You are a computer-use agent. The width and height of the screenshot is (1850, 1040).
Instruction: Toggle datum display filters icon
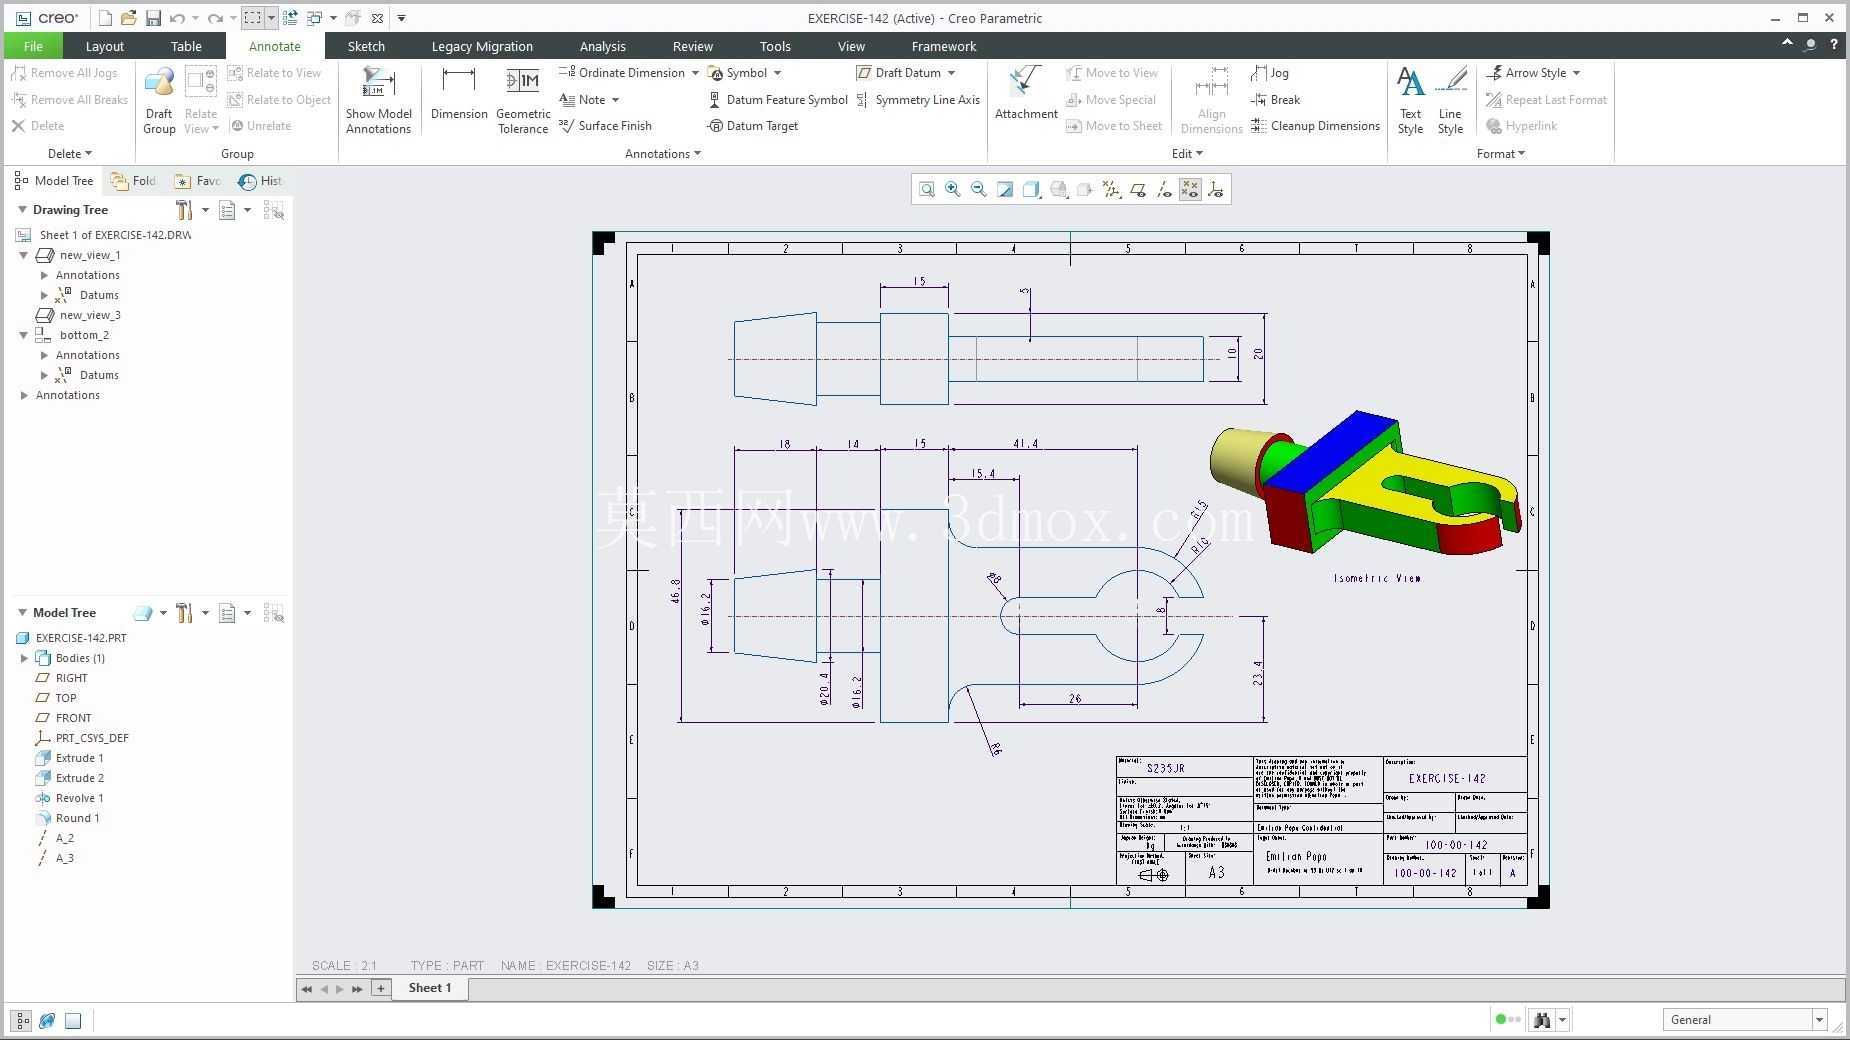1111,189
